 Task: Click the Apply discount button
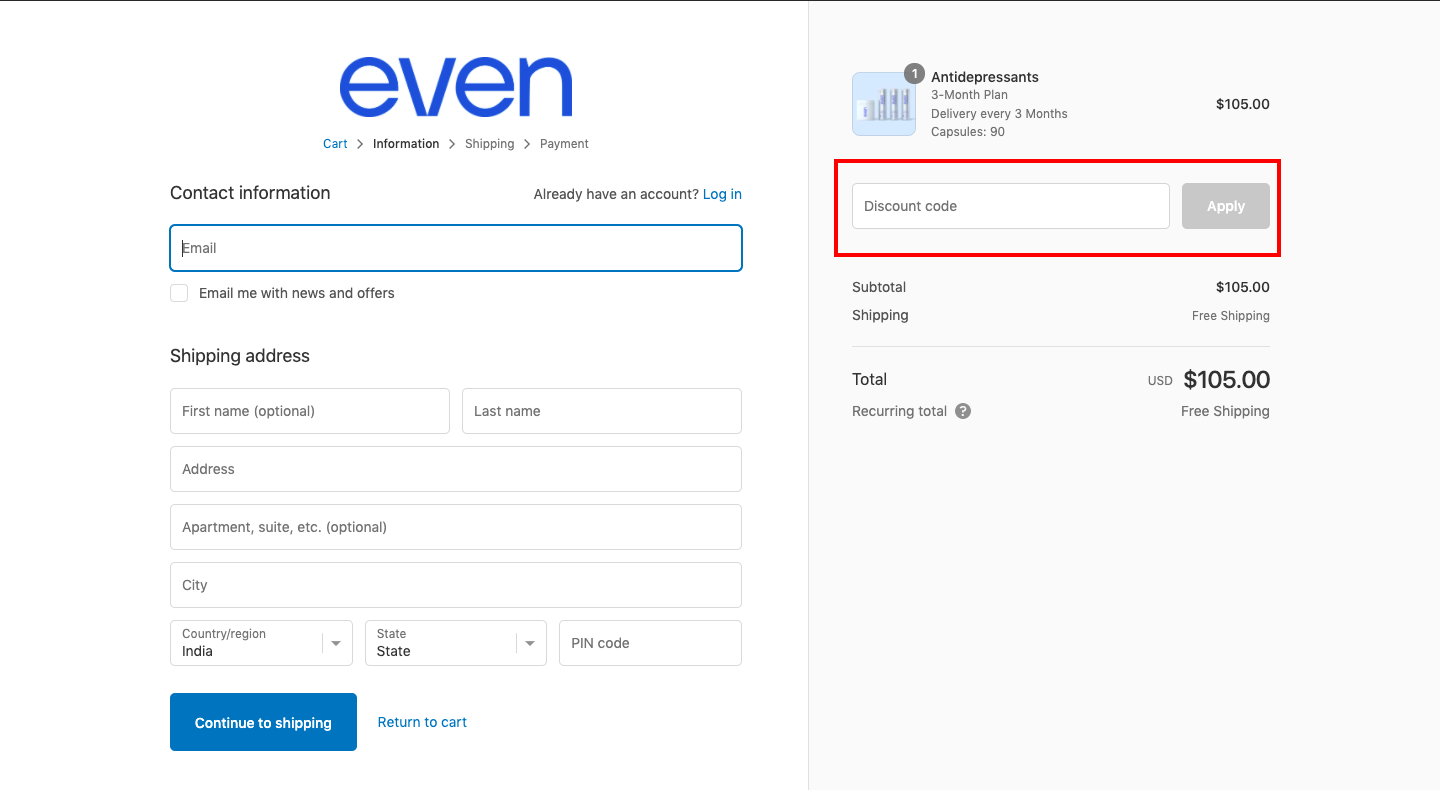1226,206
